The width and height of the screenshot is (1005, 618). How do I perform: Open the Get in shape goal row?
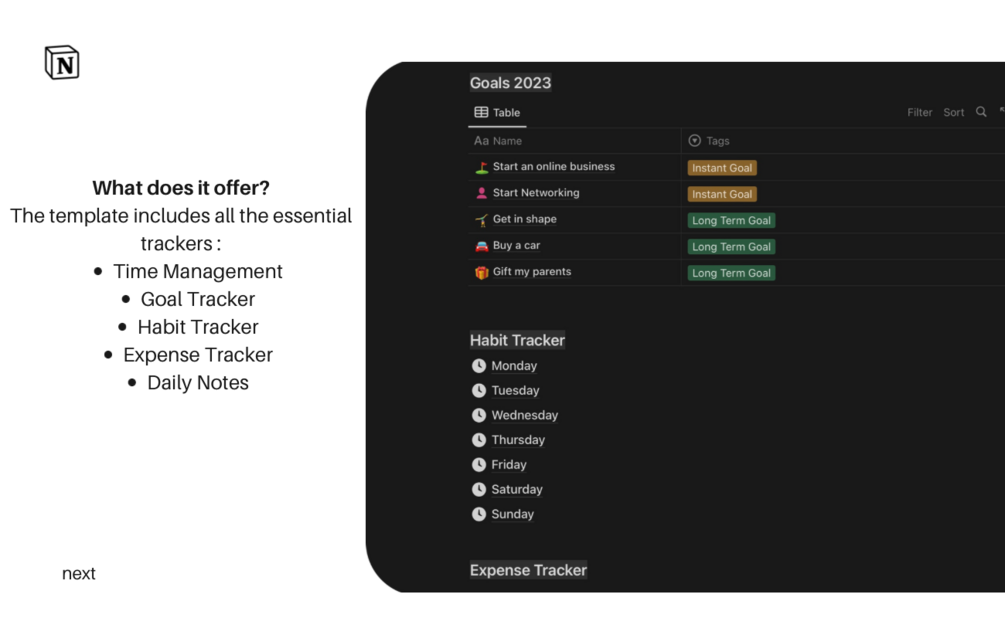coord(524,219)
